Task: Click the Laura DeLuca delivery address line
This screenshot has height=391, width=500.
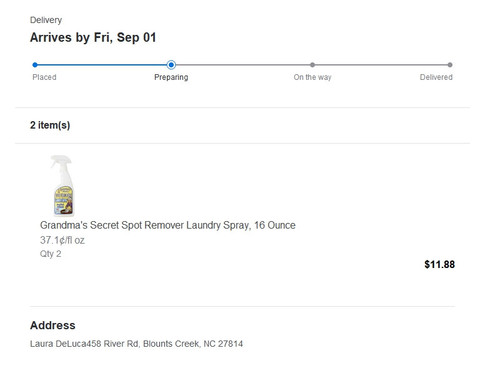Action: pos(136,344)
